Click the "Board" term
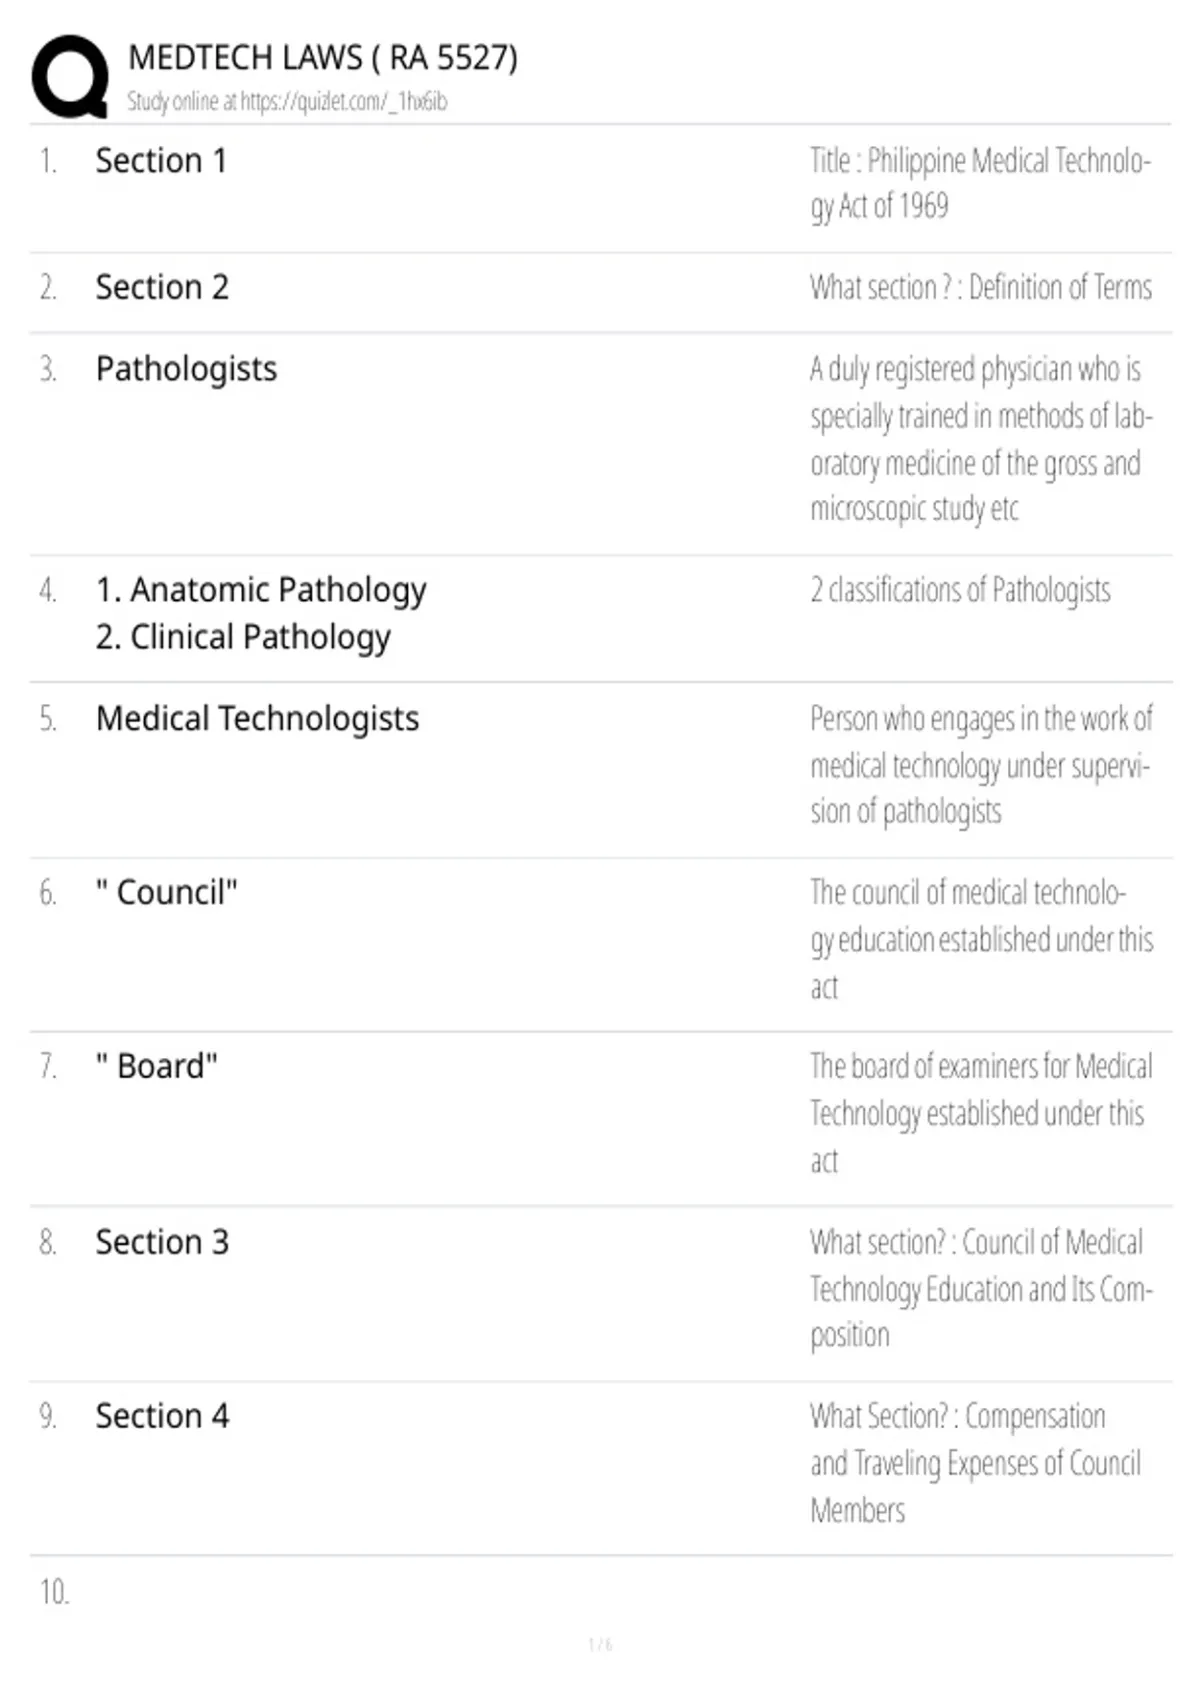This screenshot has height=1700, width=1200. click(x=157, y=1066)
